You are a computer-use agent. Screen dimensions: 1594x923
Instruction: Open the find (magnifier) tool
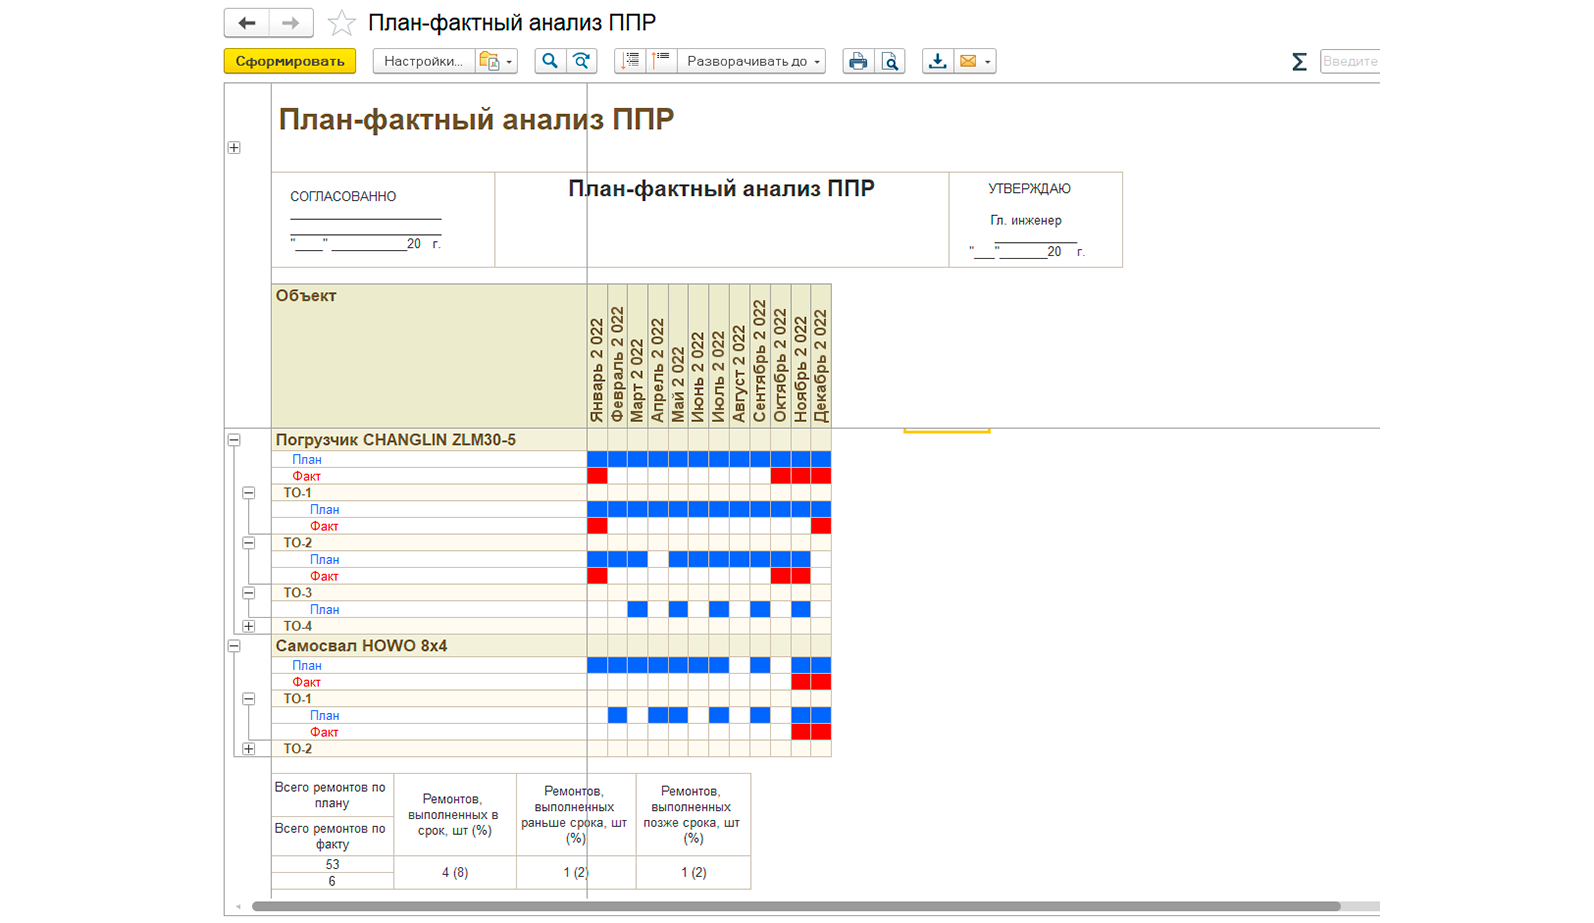pos(549,61)
